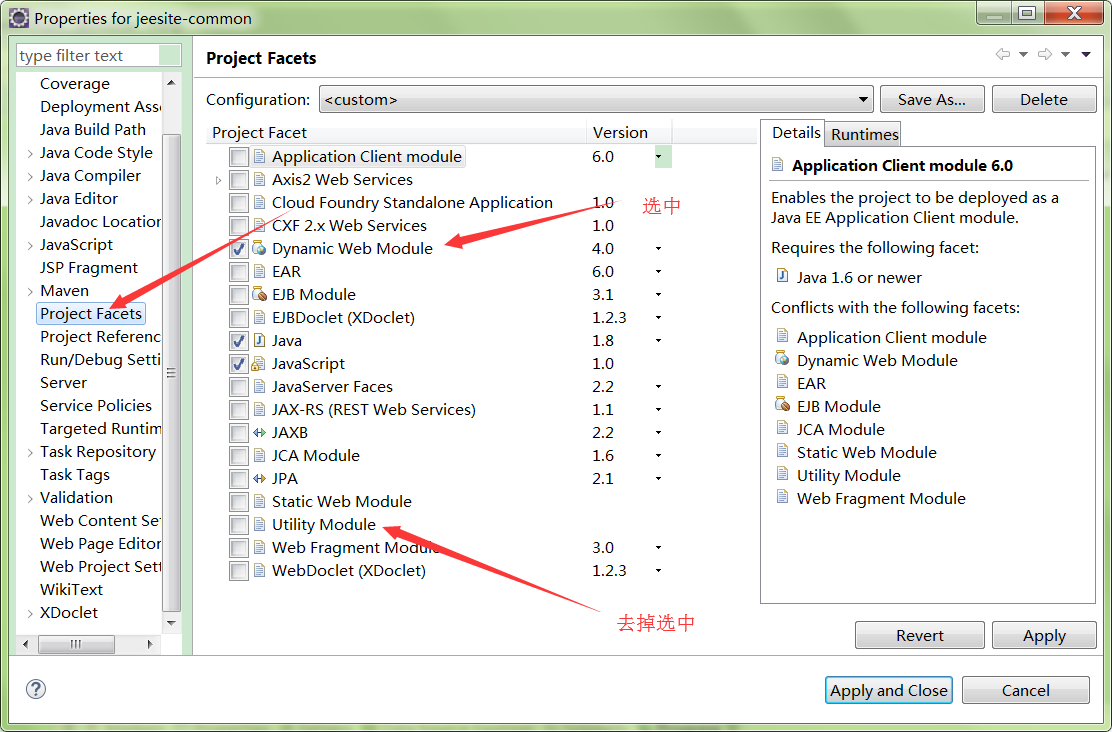Image resolution: width=1112 pixels, height=732 pixels.
Task: Click the JPA facet icon
Action: (258, 478)
